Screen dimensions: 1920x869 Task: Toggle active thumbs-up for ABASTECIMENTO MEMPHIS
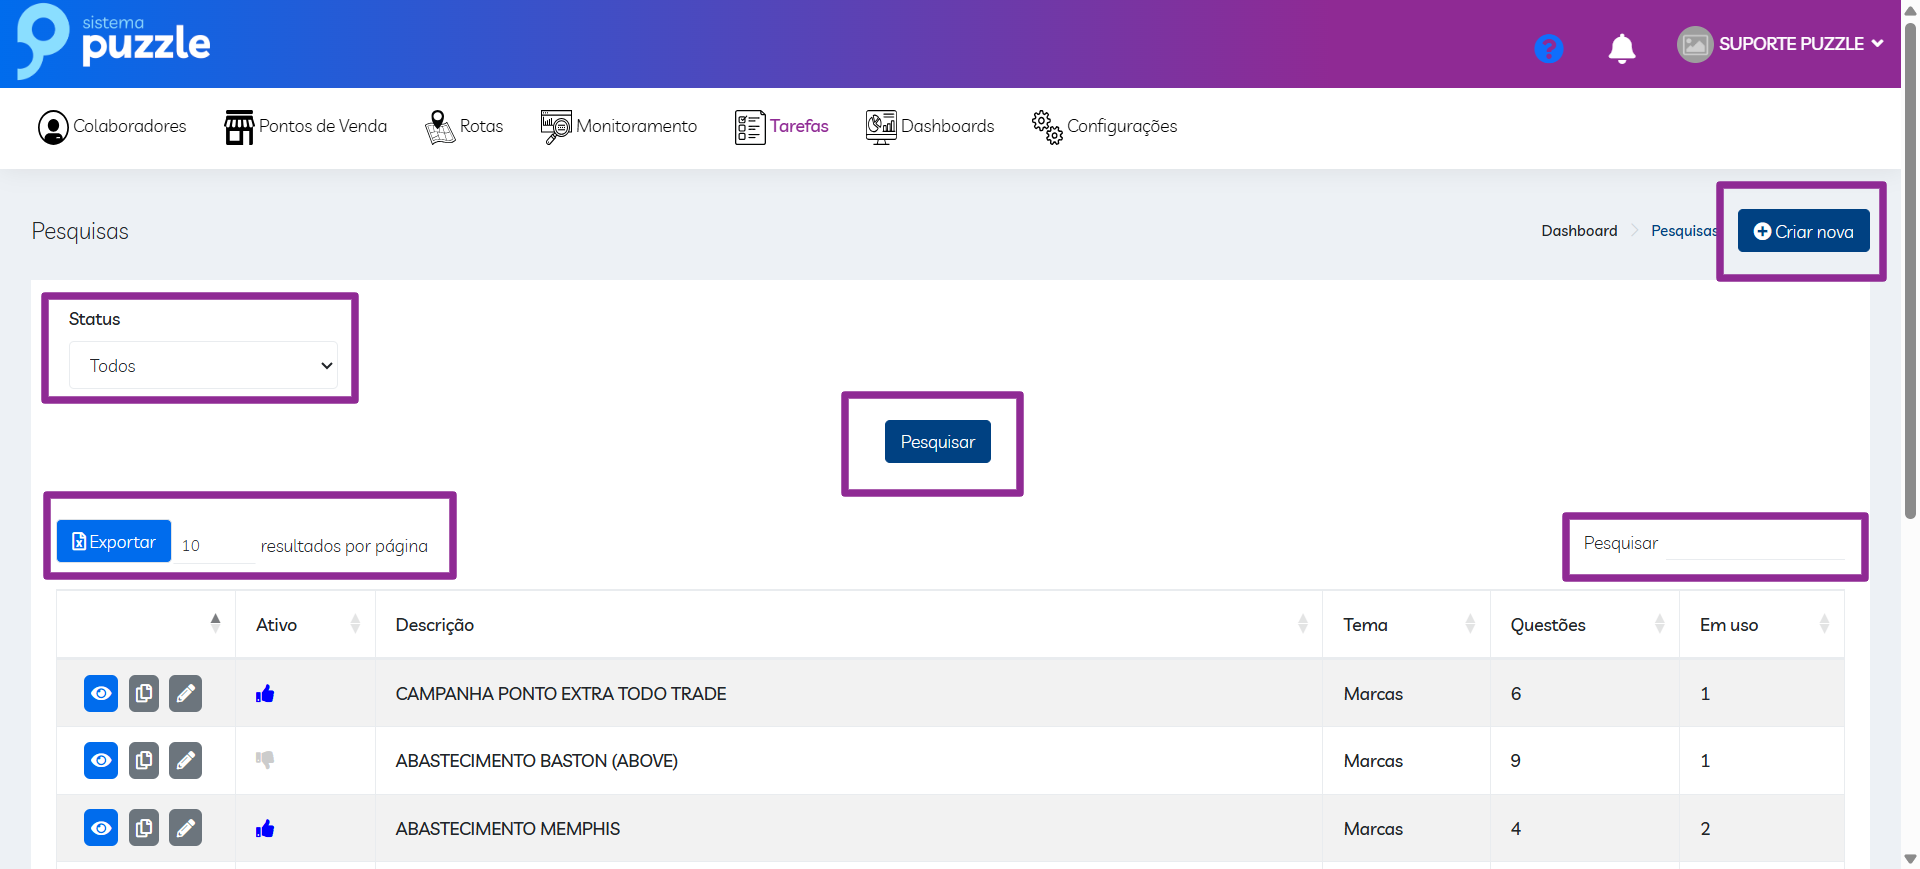tap(265, 829)
